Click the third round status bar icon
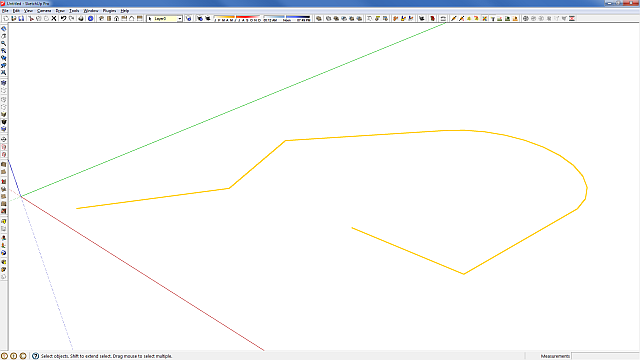The width and height of the screenshot is (640, 360). click(x=23, y=356)
